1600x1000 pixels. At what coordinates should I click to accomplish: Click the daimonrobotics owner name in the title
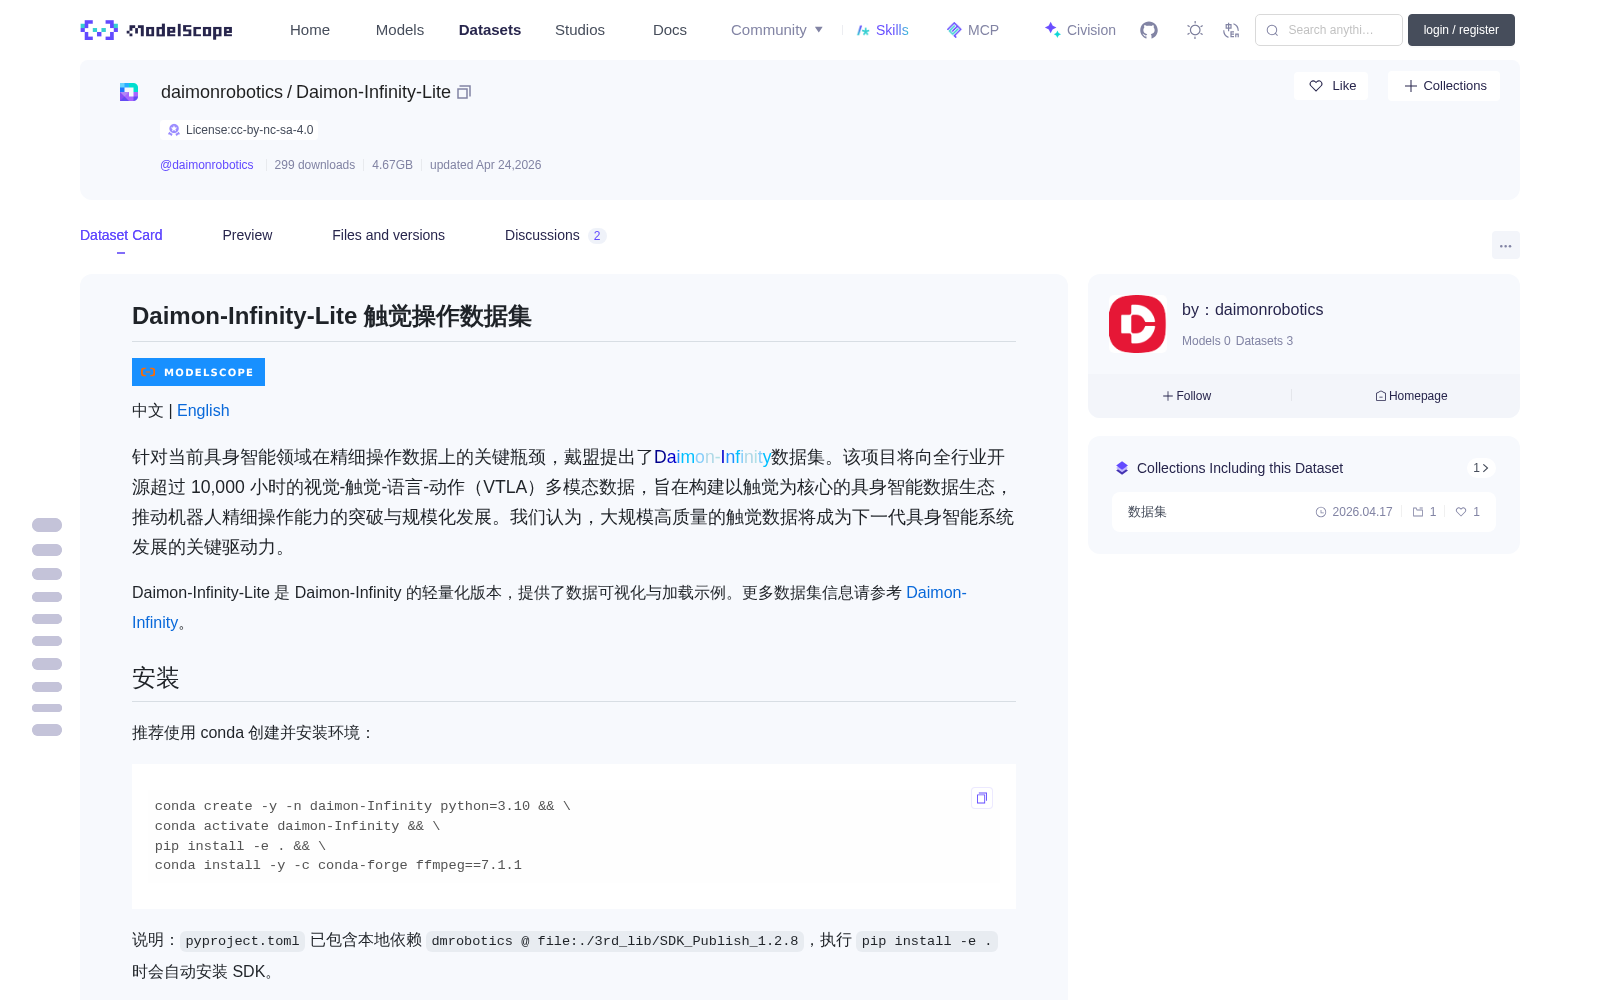click(x=222, y=92)
